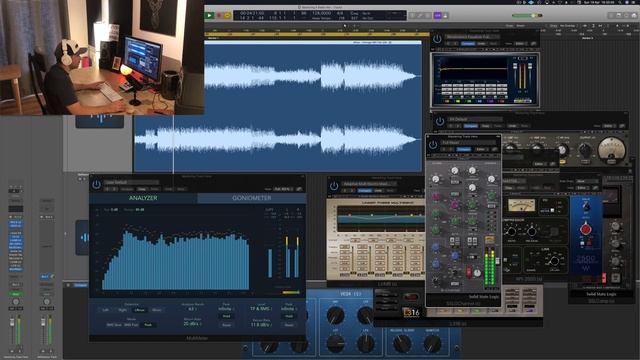Toggle the yellow Cycle button

tap(227, 16)
